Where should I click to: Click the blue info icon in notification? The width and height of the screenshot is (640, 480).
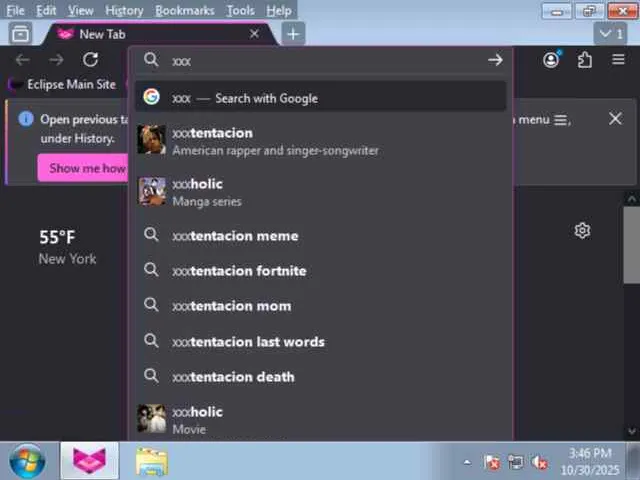26,119
